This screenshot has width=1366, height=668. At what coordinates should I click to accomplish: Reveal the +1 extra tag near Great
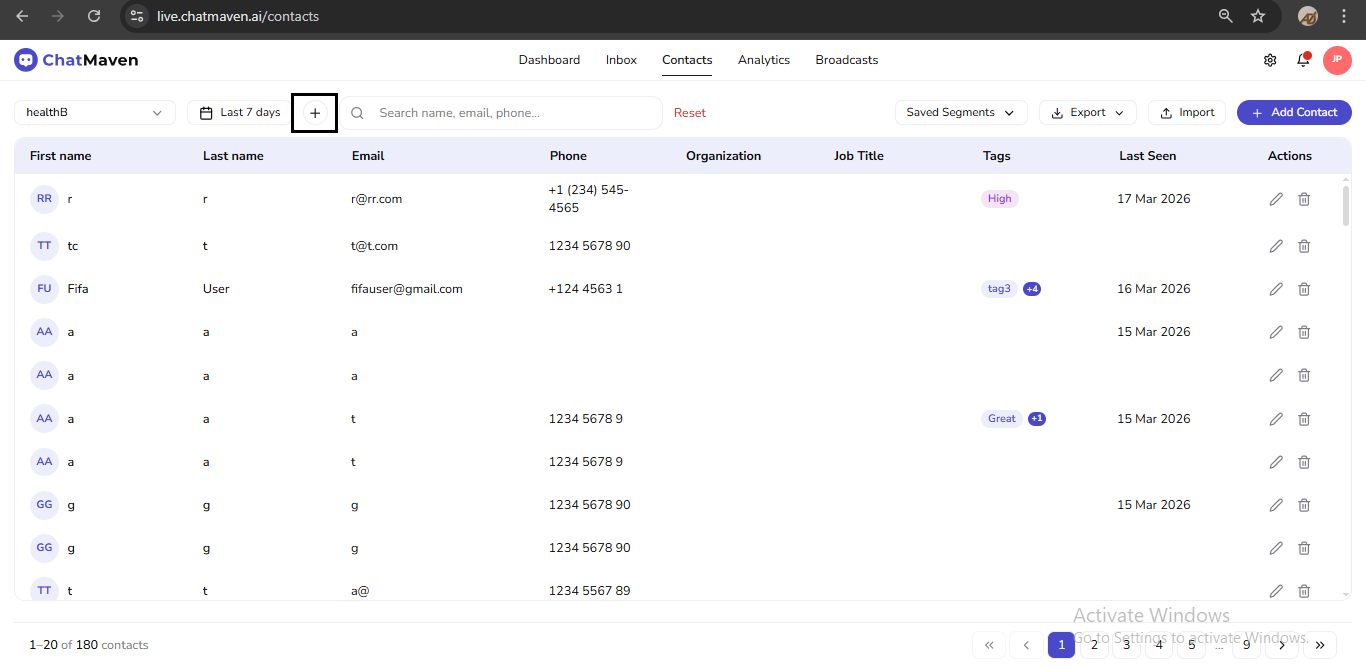(x=1036, y=418)
